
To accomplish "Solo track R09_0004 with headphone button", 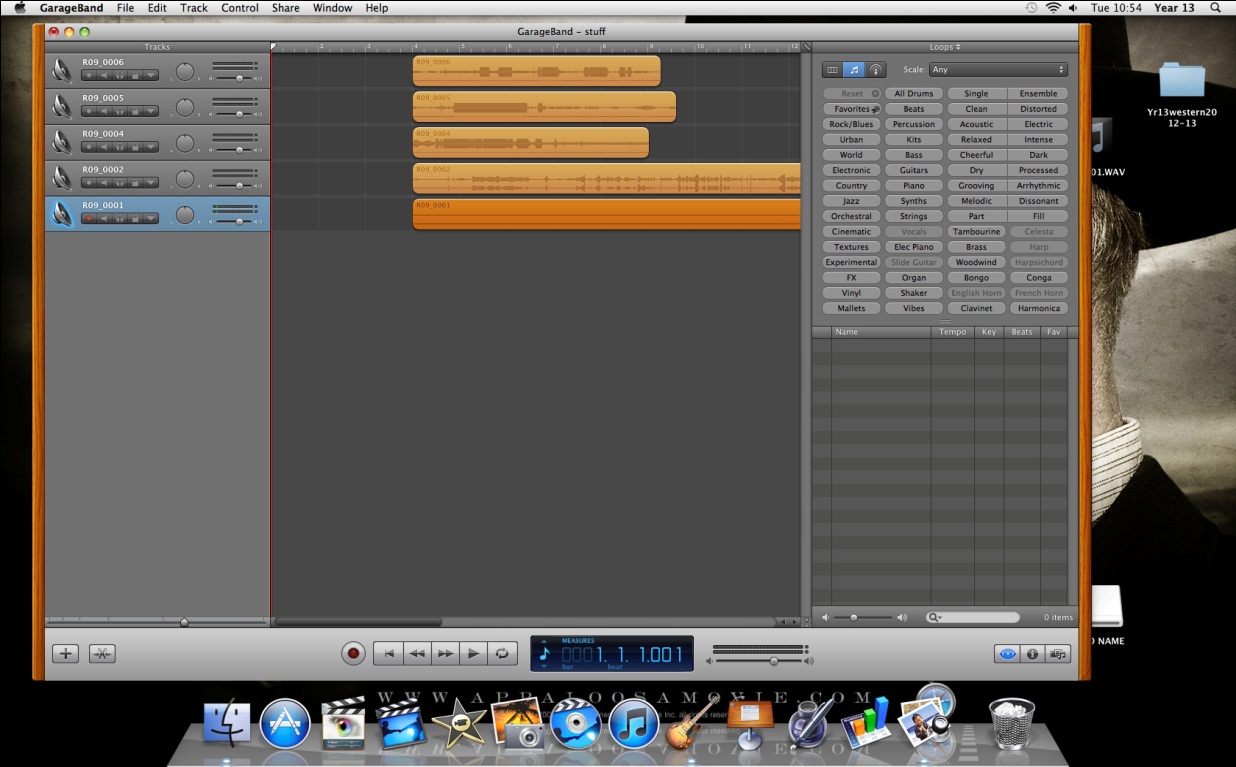I will pos(120,147).
